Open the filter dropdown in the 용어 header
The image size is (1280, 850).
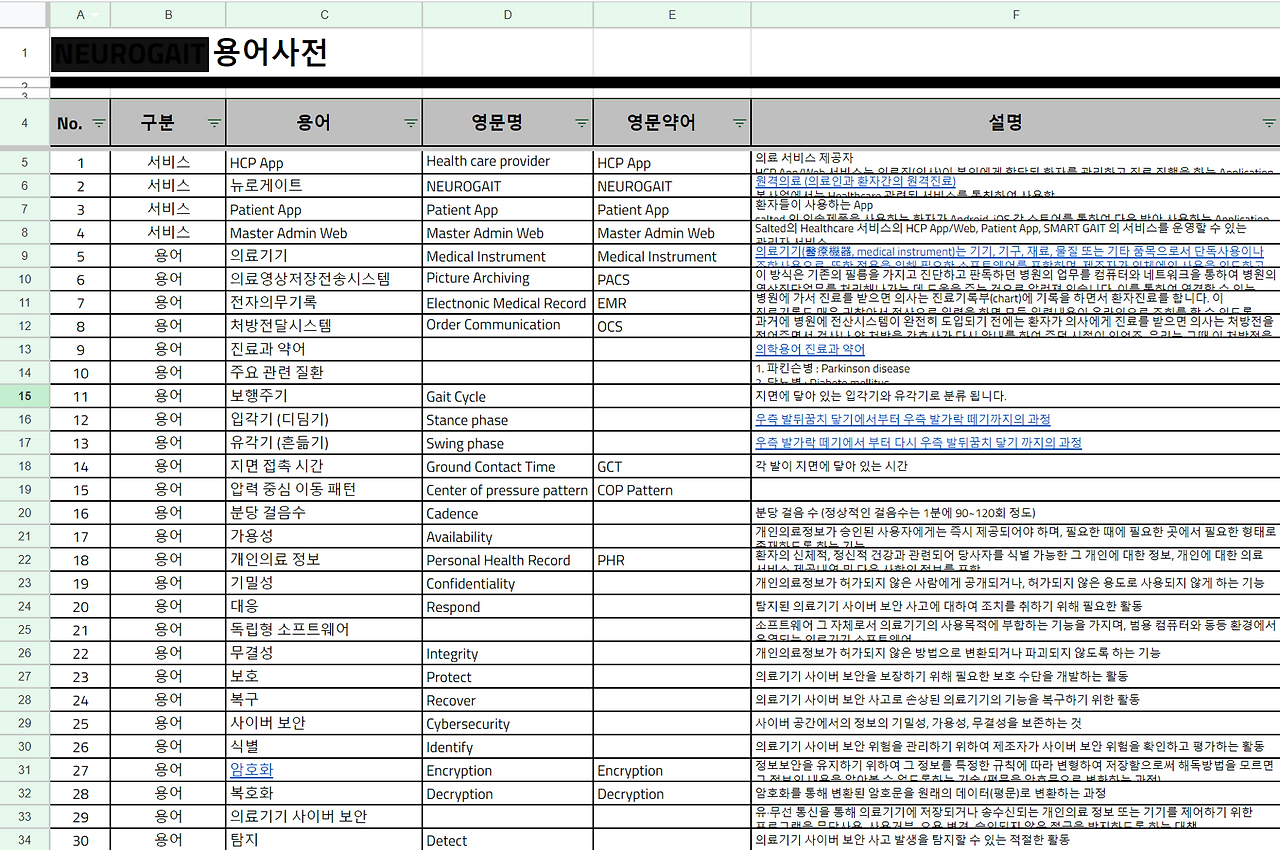coord(410,123)
